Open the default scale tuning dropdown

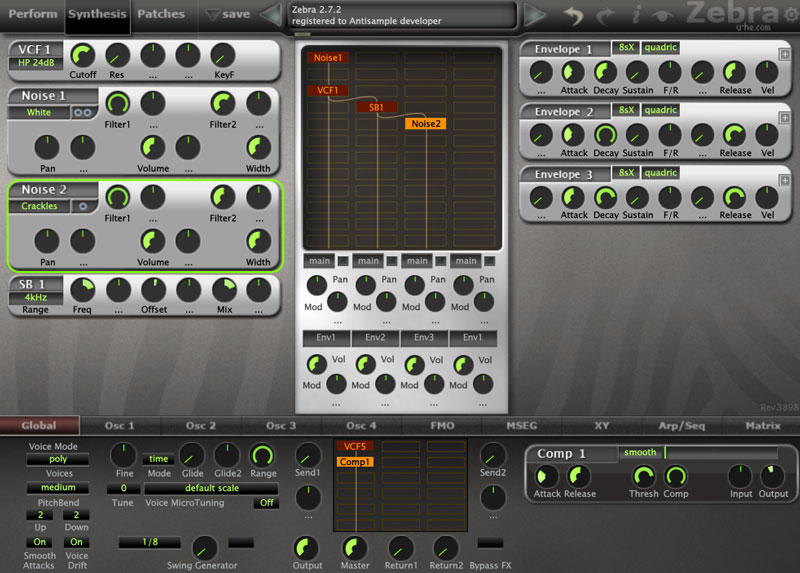211,488
